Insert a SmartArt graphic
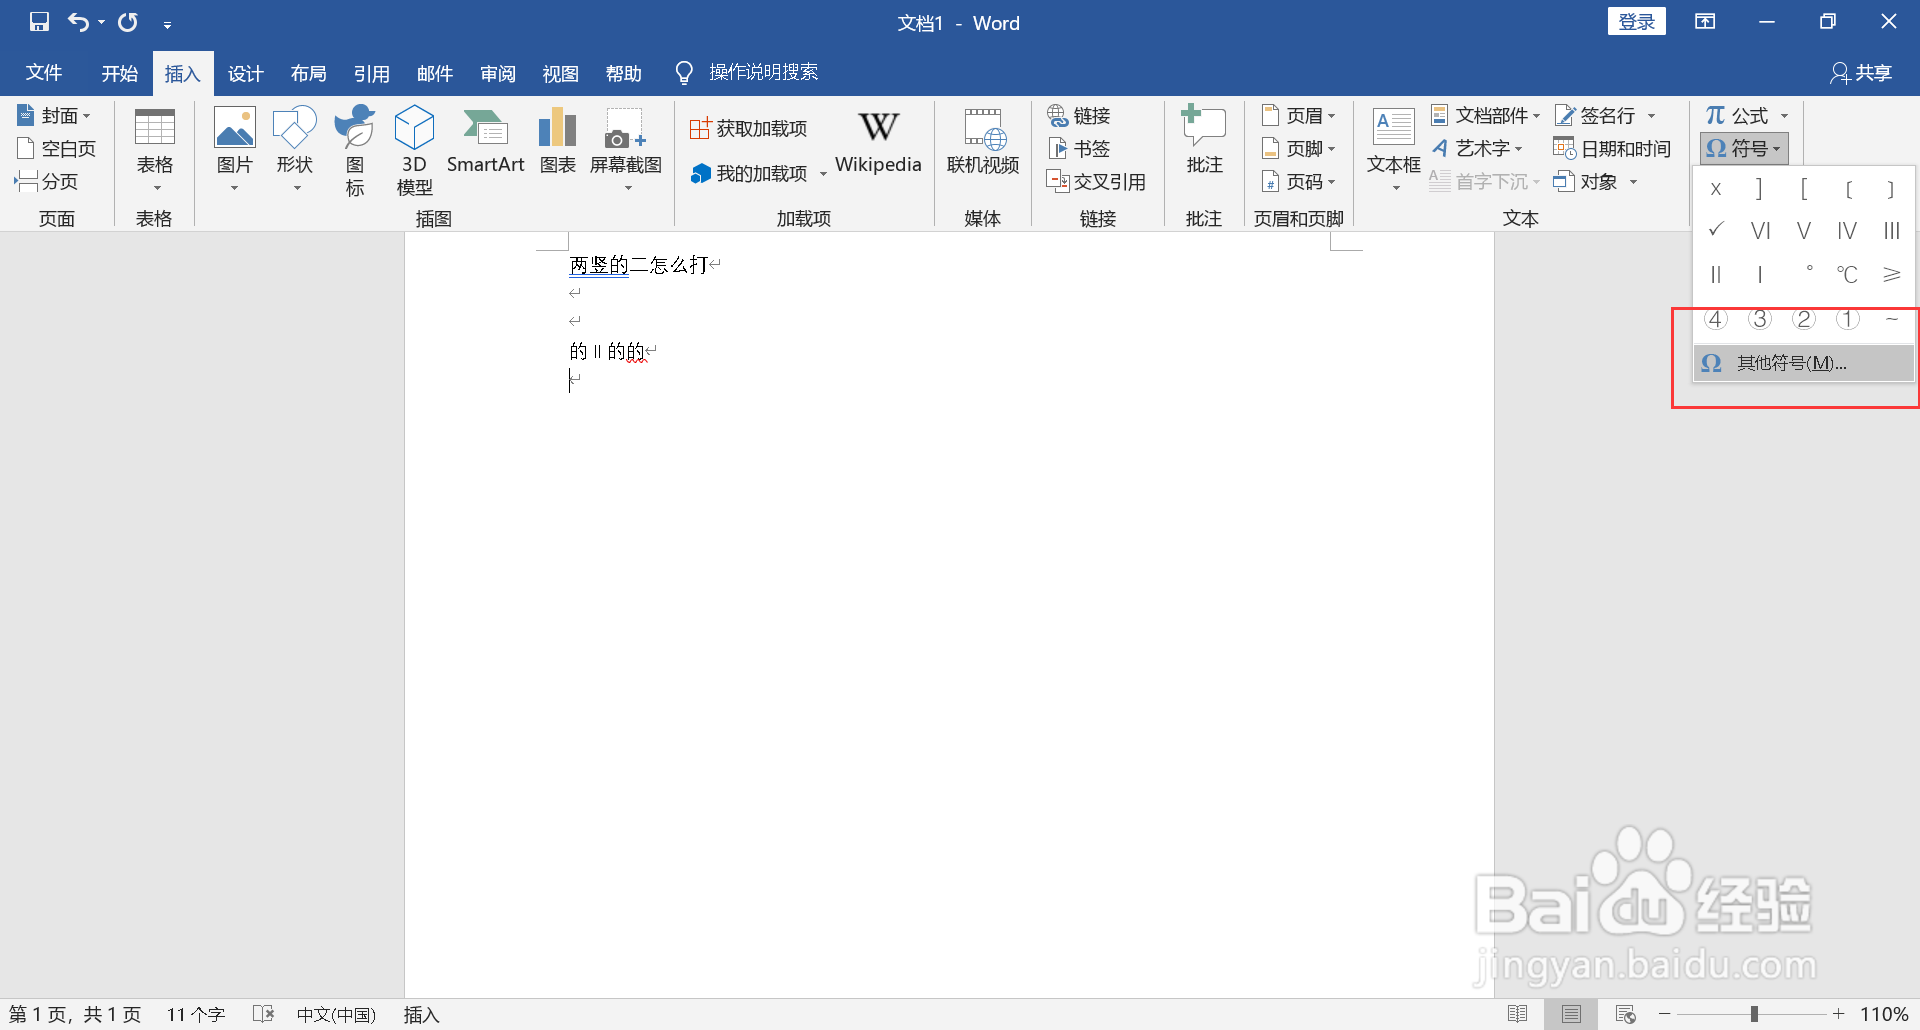Screen dimensions: 1920x1030 coord(486,145)
